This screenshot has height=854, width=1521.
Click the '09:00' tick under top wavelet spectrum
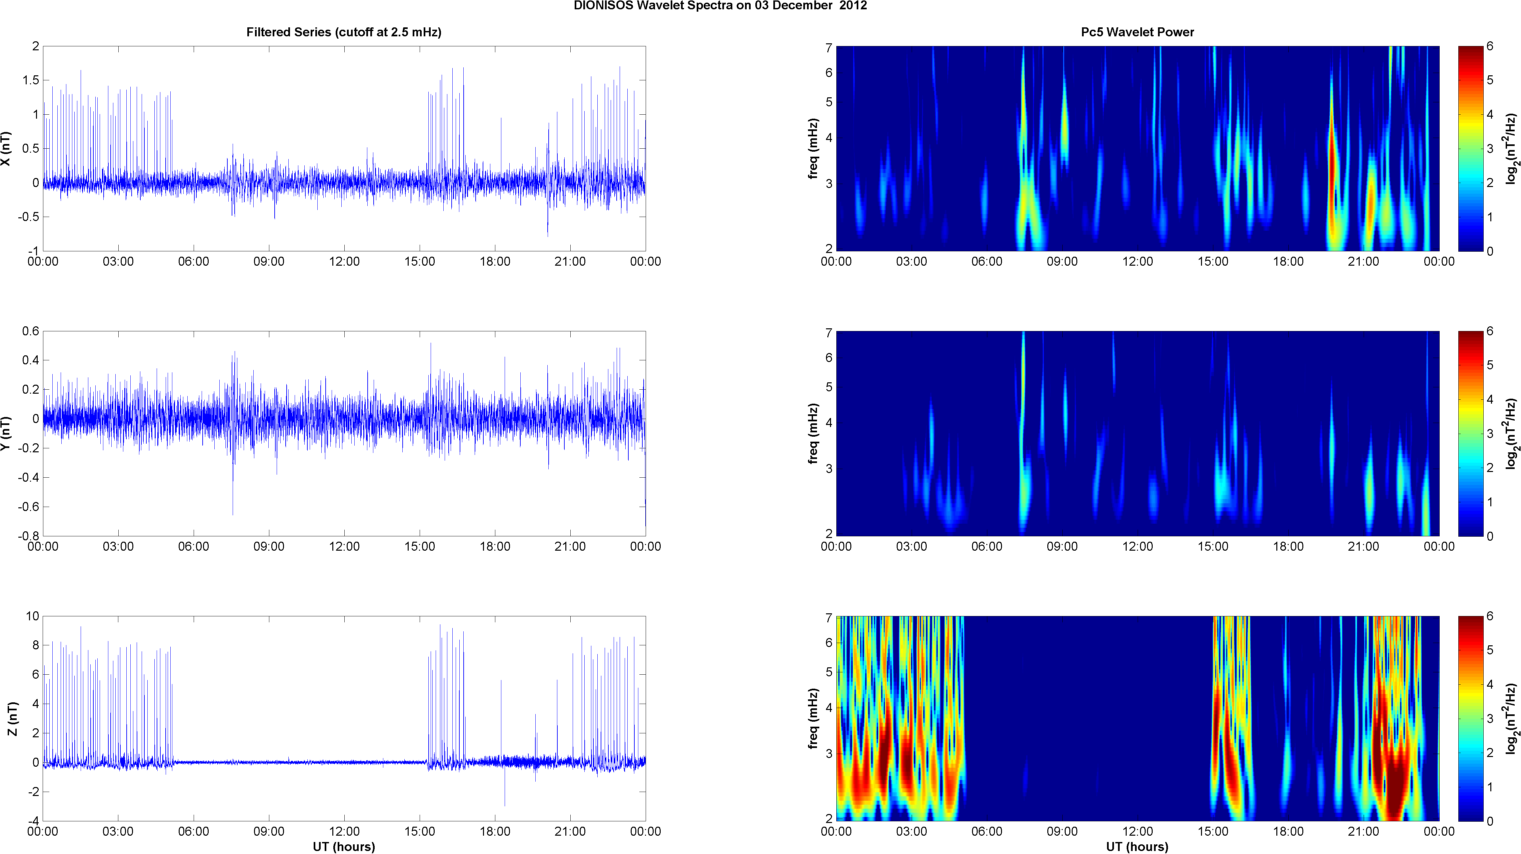pos(1062,262)
